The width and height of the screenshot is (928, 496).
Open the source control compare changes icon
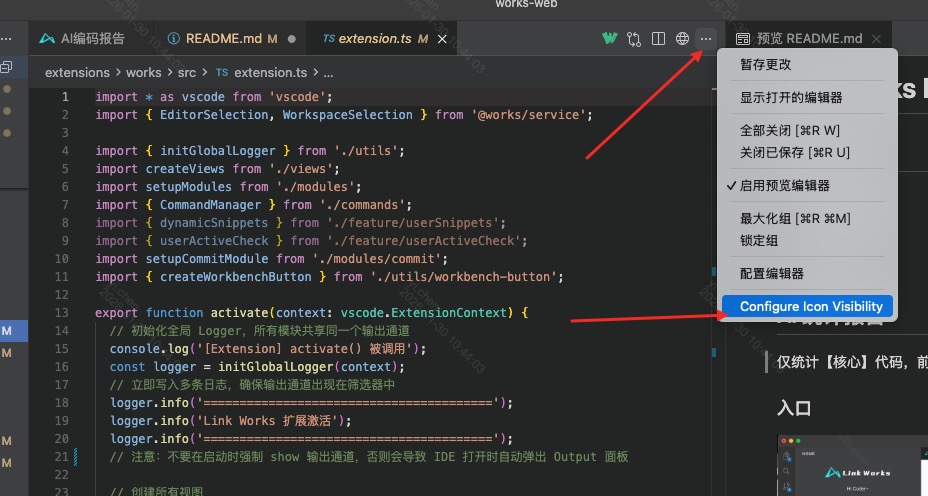coord(634,39)
